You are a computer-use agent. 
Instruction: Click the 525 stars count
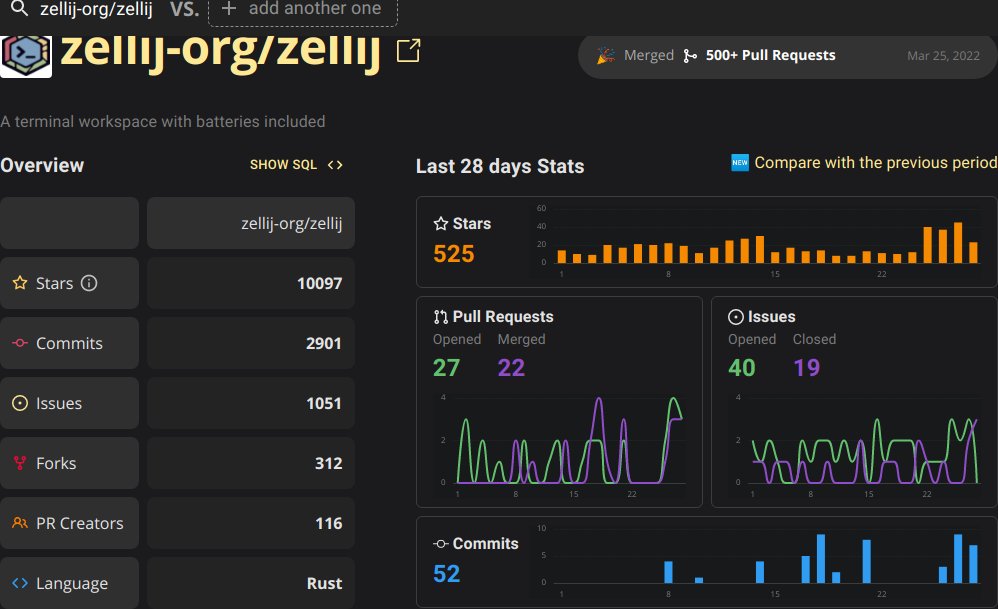coord(454,254)
